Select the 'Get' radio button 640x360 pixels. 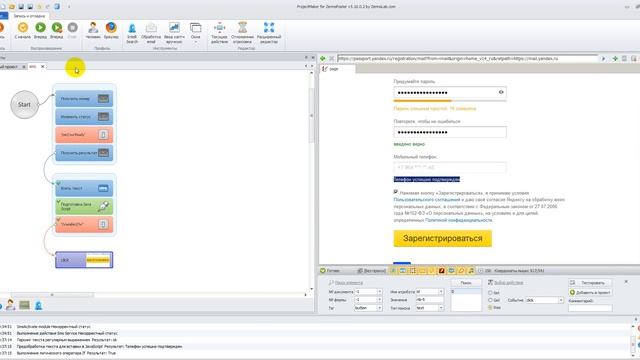pyautogui.click(x=491, y=293)
